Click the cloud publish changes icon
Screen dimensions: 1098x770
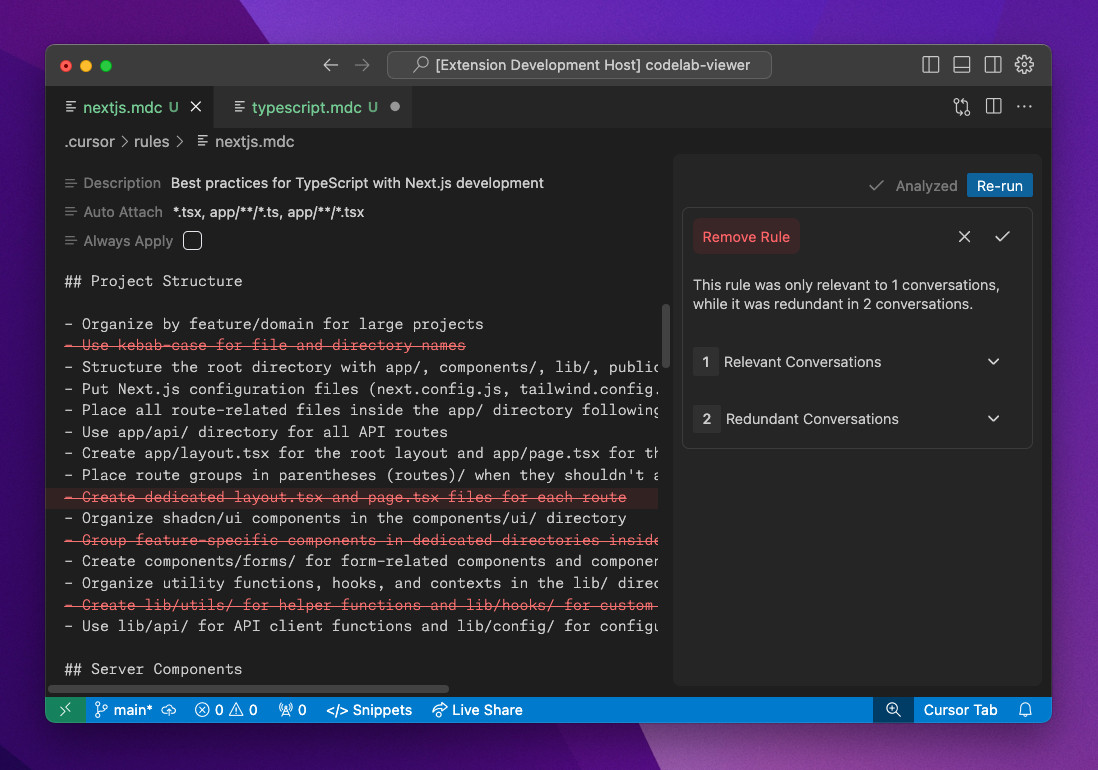[x=169, y=710]
